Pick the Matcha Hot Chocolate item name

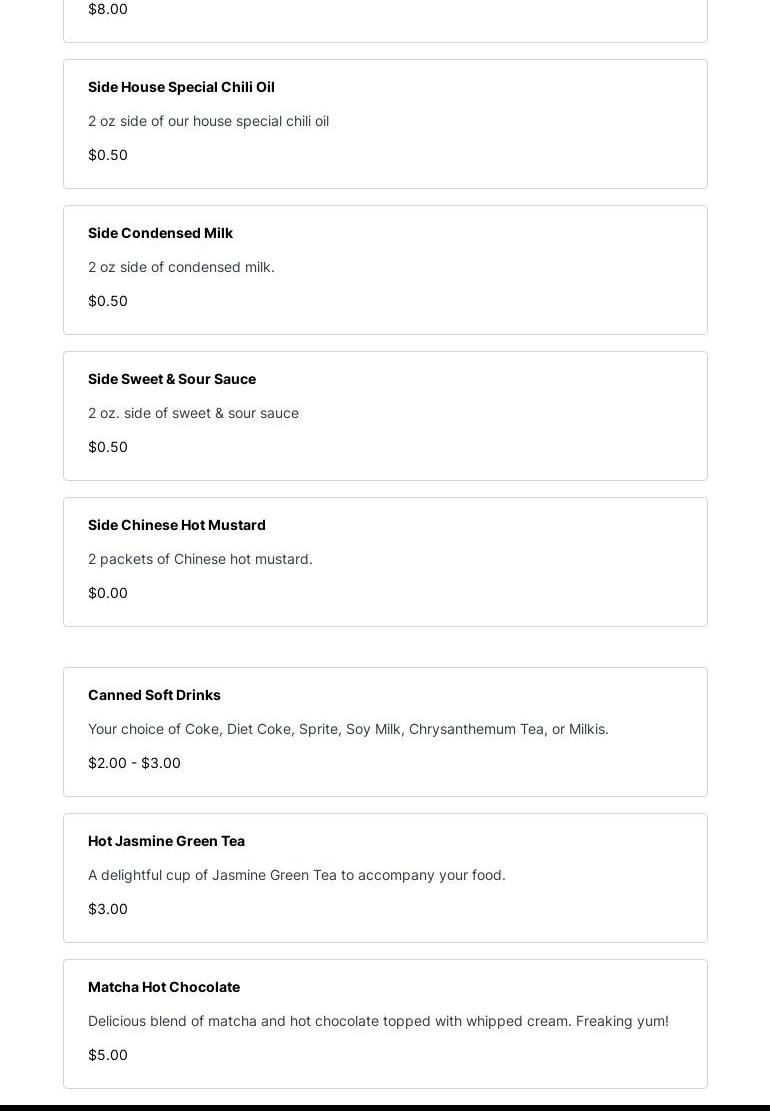[164, 987]
